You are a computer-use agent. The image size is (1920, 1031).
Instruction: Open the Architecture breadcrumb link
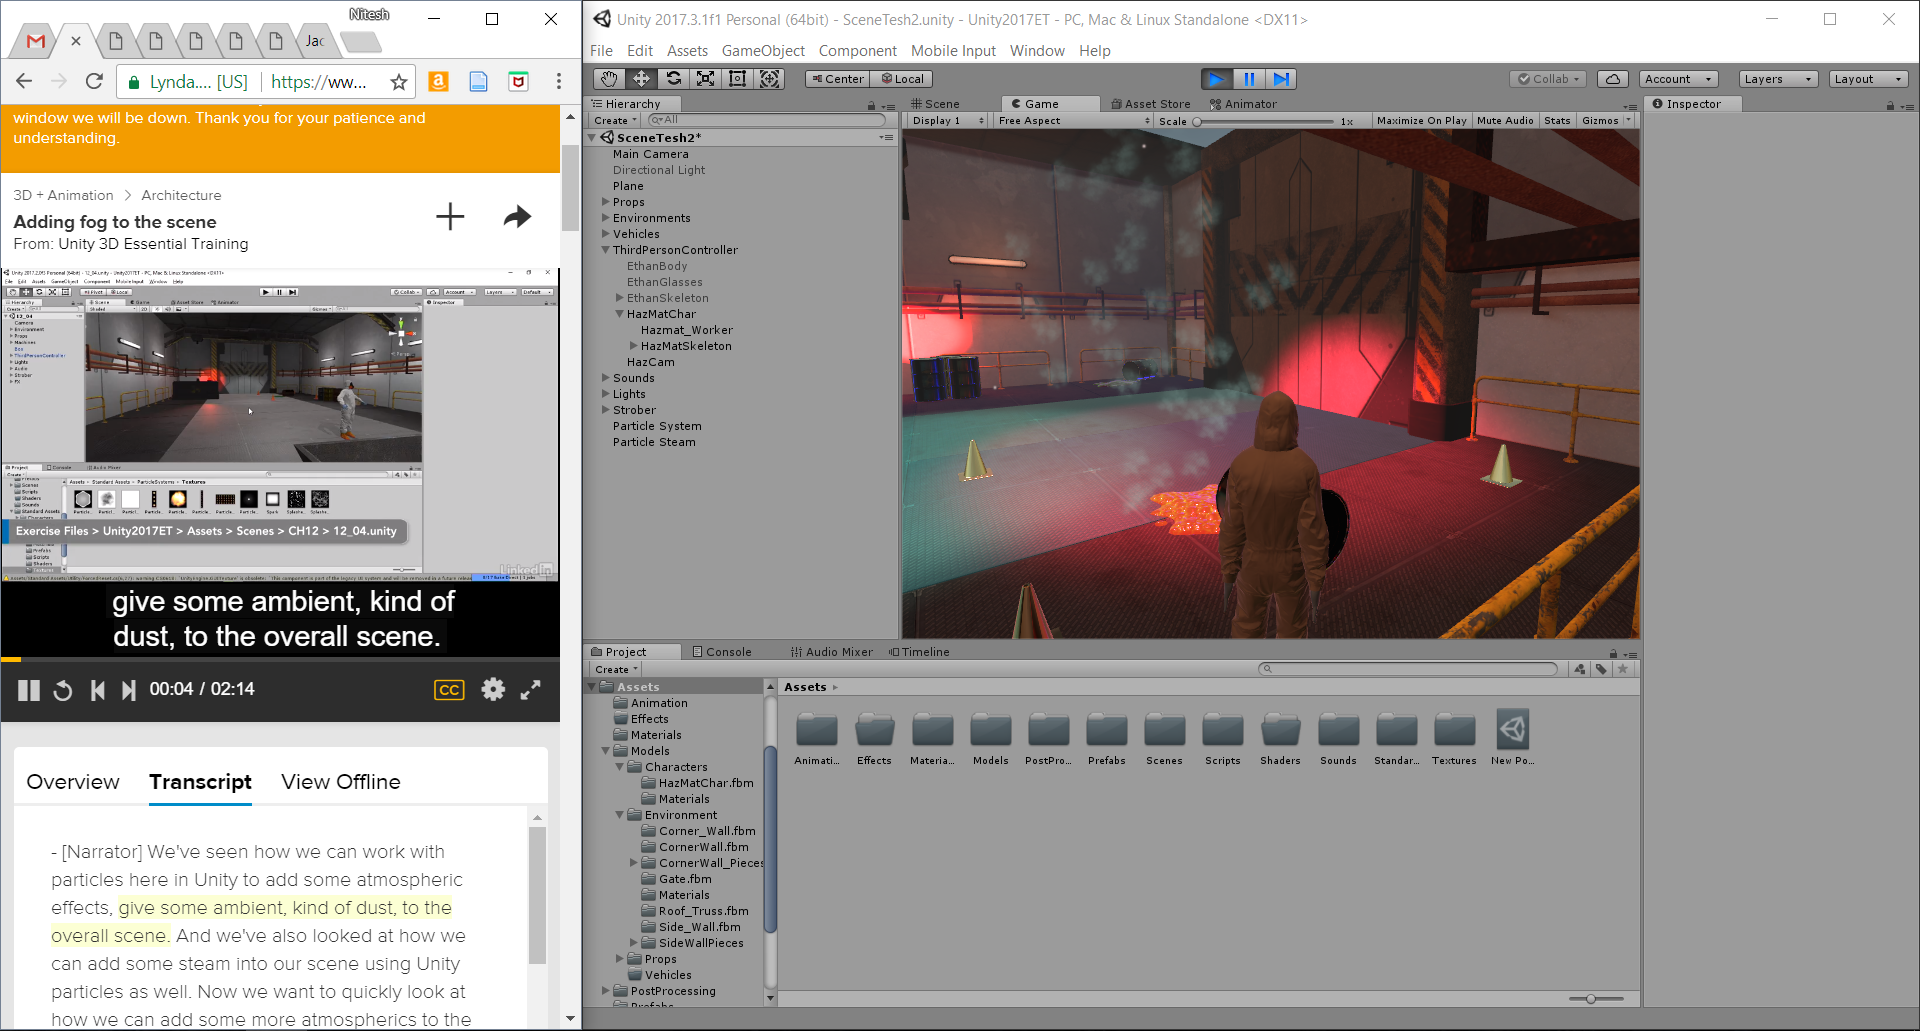coord(181,195)
